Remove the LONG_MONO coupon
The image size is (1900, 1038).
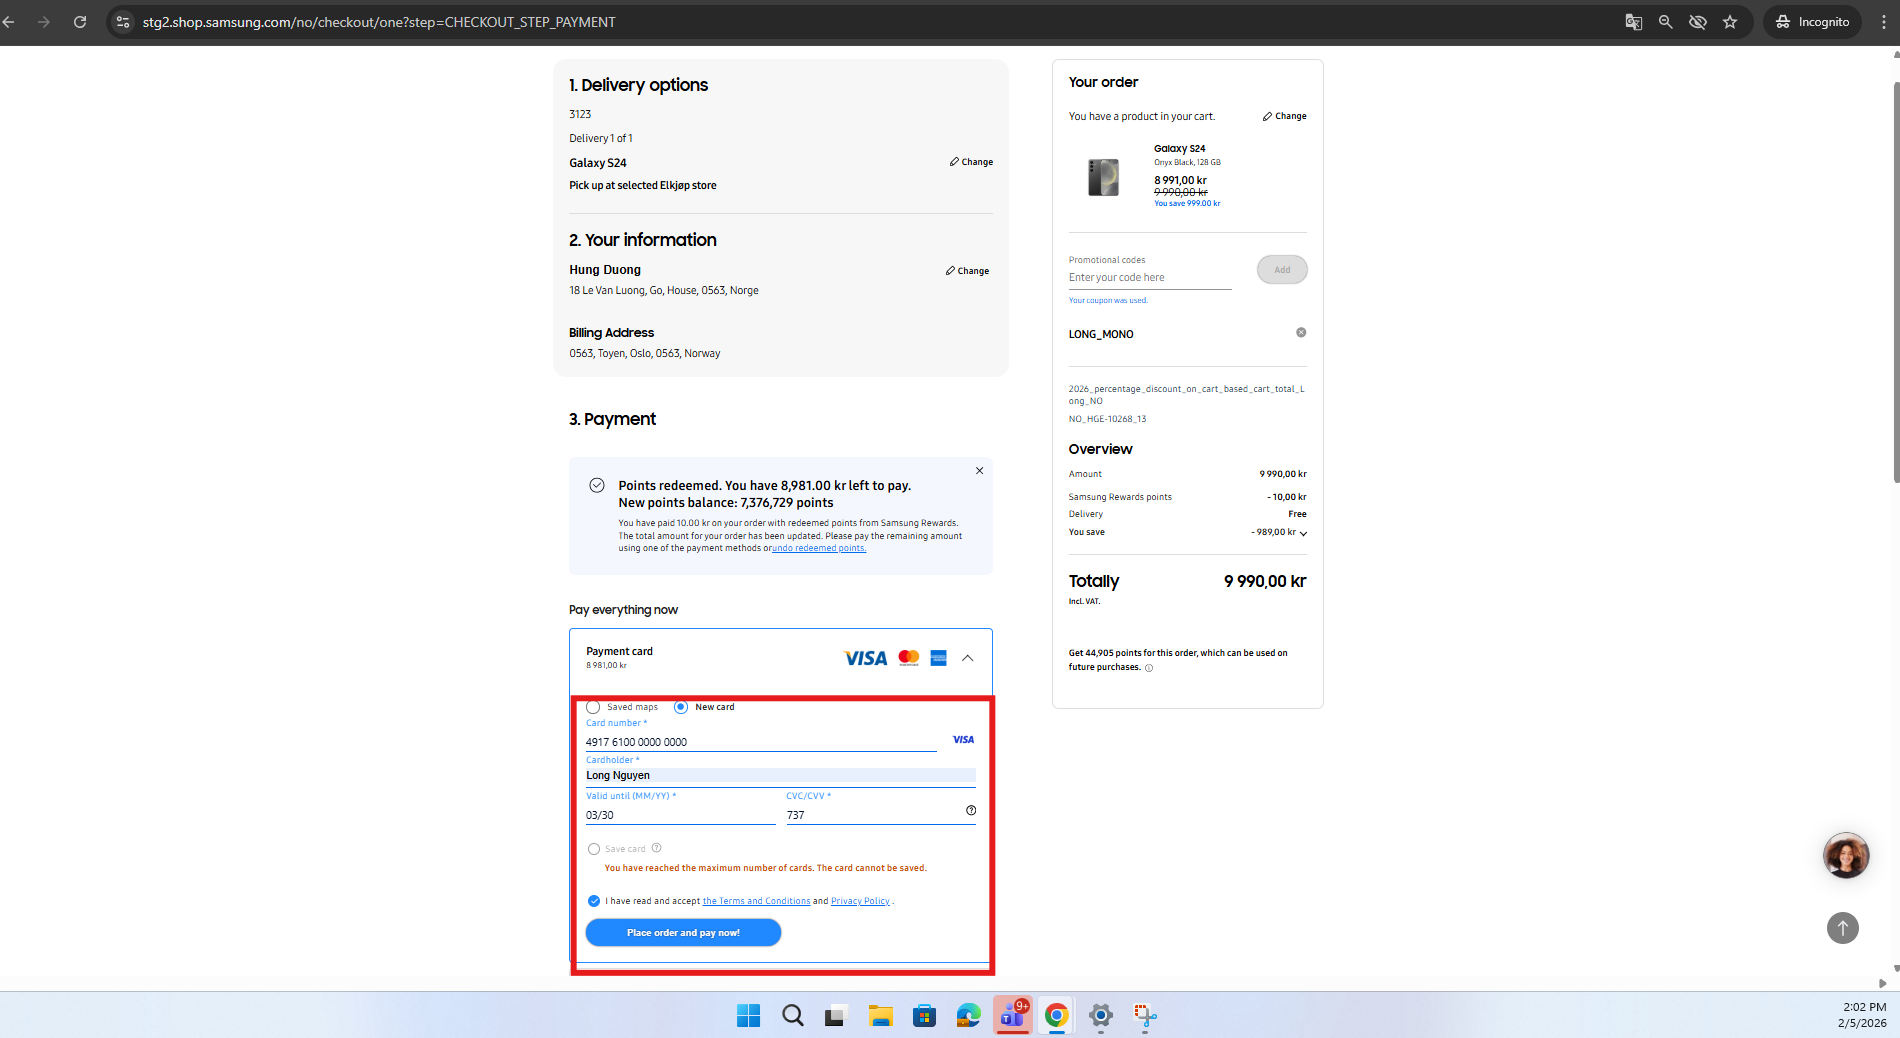1301,332
